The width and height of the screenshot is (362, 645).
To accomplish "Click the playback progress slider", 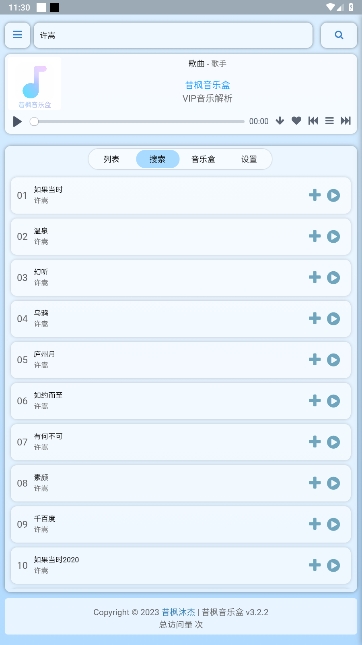I will click(137, 121).
